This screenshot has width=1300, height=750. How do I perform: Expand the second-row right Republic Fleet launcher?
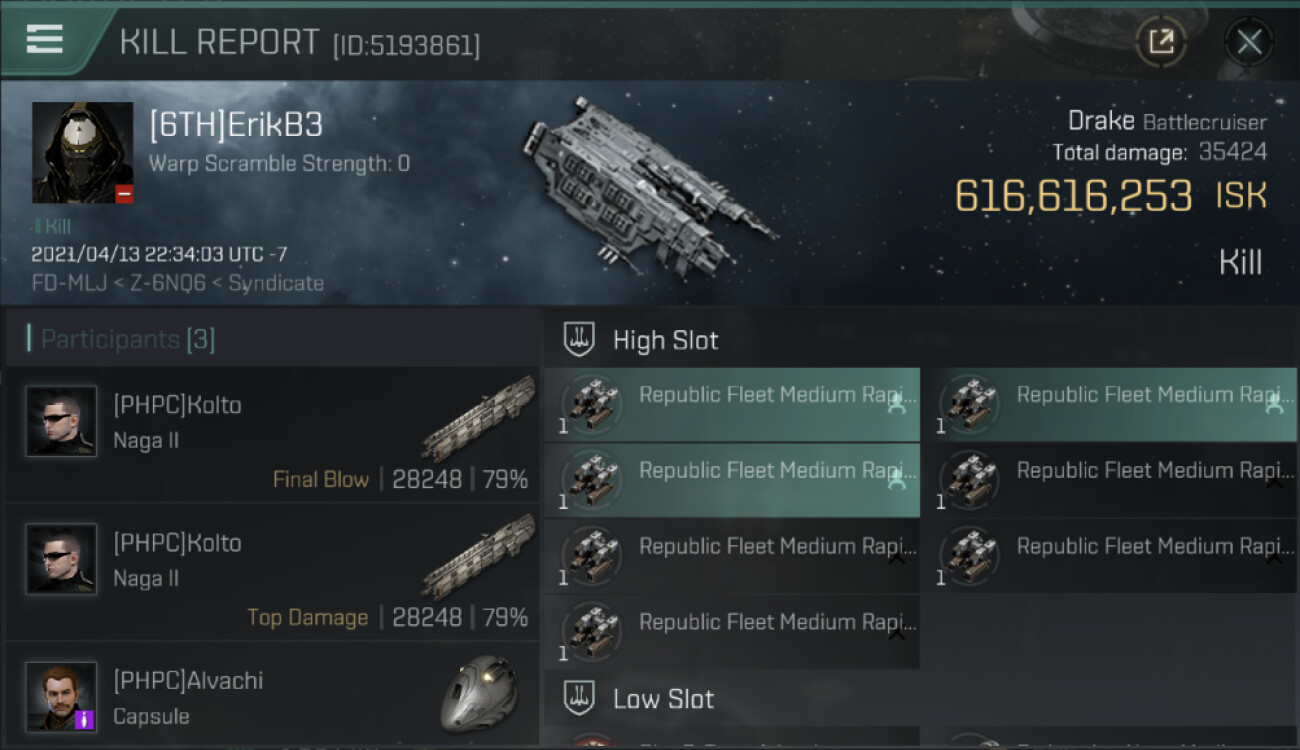coord(1274,484)
